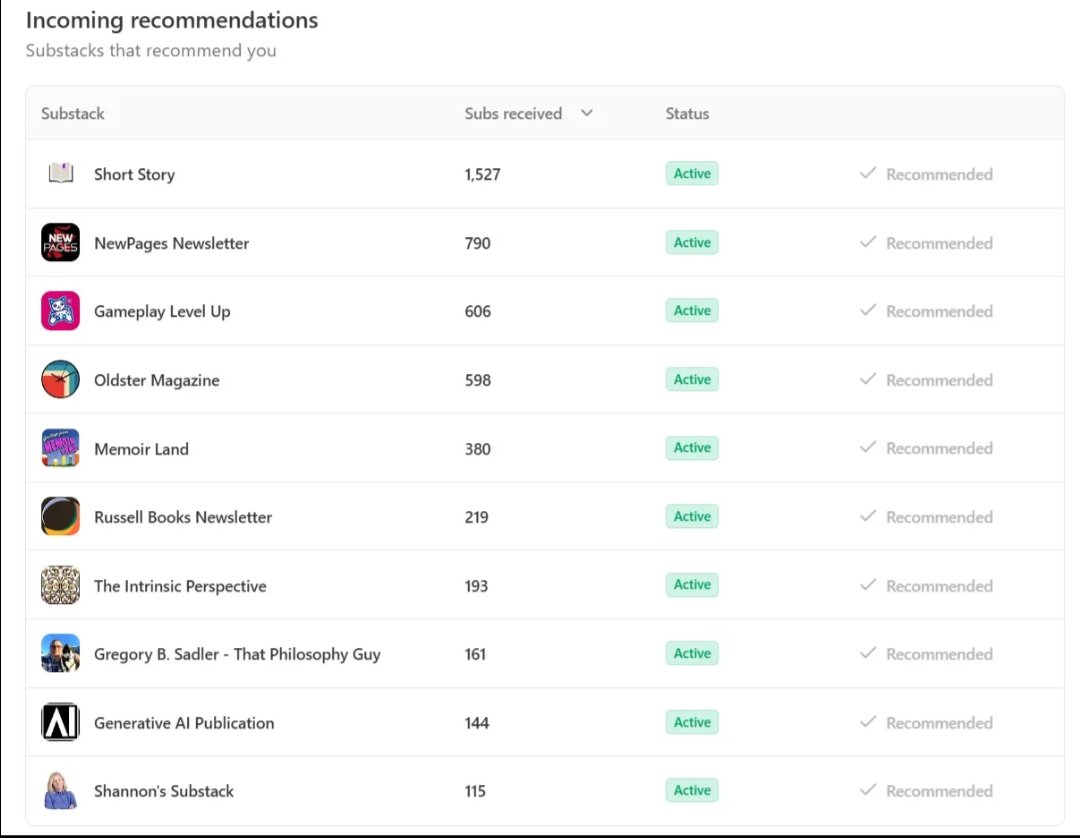Click the Gameplay Level Up pink icon
Viewport: 1080px width, 838px height.
point(61,311)
